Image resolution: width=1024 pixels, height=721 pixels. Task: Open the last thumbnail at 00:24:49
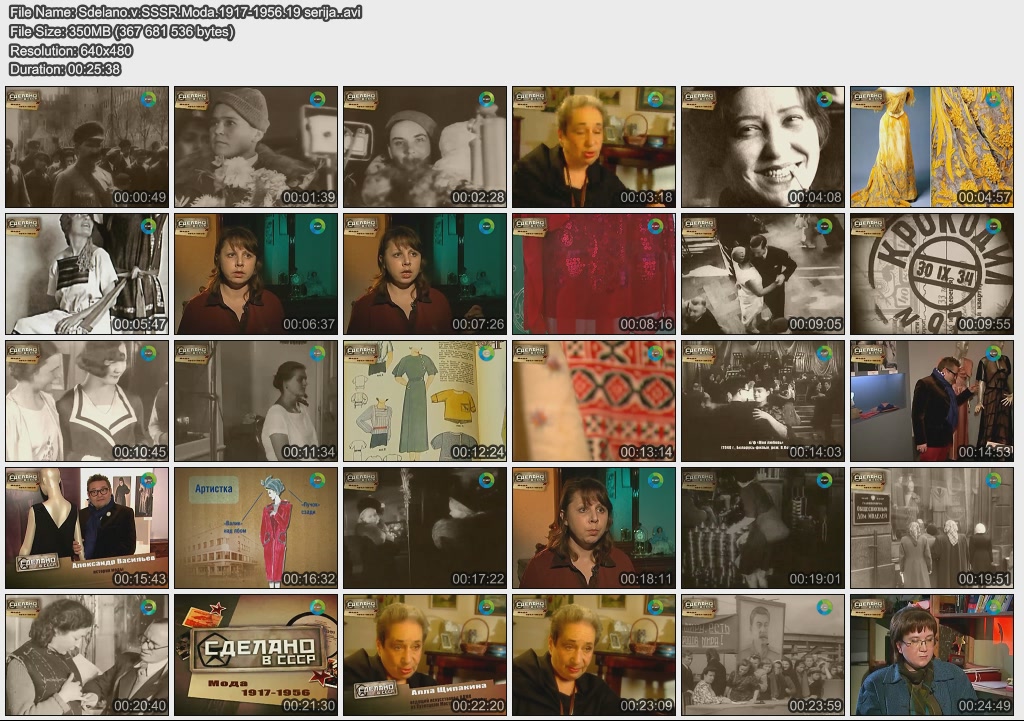[931, 655]
